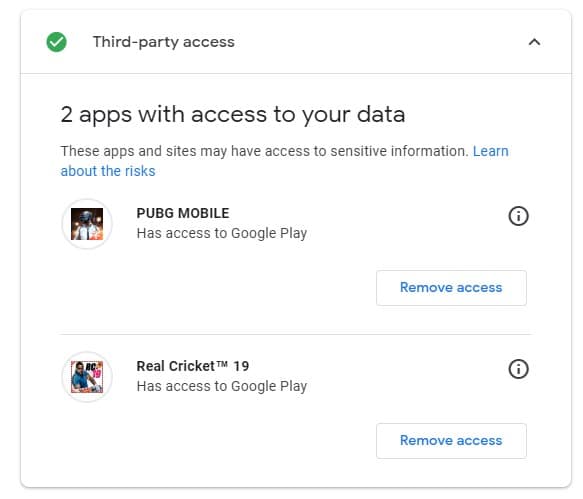Image resolution: width=583 pixels, height=499 pixels.
Task: Show info details for PUBG MOBILE
Action: coord(518,216)
